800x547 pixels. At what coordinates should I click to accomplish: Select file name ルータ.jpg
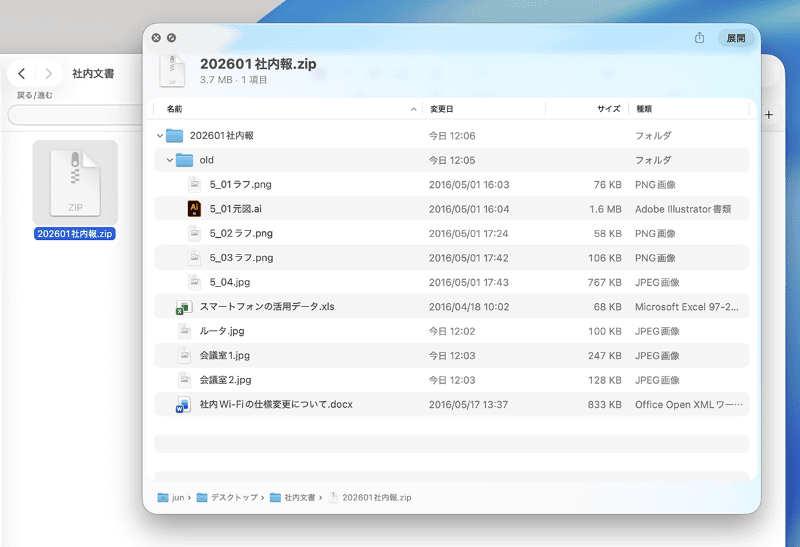click(x=222, y=331)
